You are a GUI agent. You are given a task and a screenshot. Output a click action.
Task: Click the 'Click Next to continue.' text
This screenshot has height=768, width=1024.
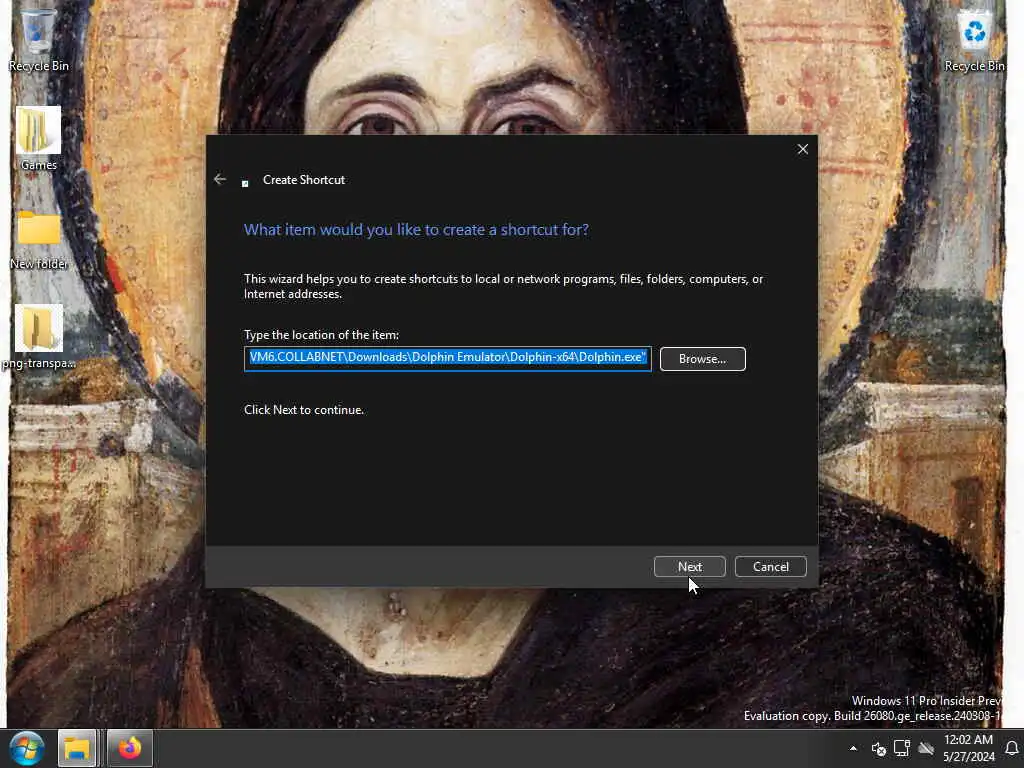pyautogui.click(x=304, y=409)
